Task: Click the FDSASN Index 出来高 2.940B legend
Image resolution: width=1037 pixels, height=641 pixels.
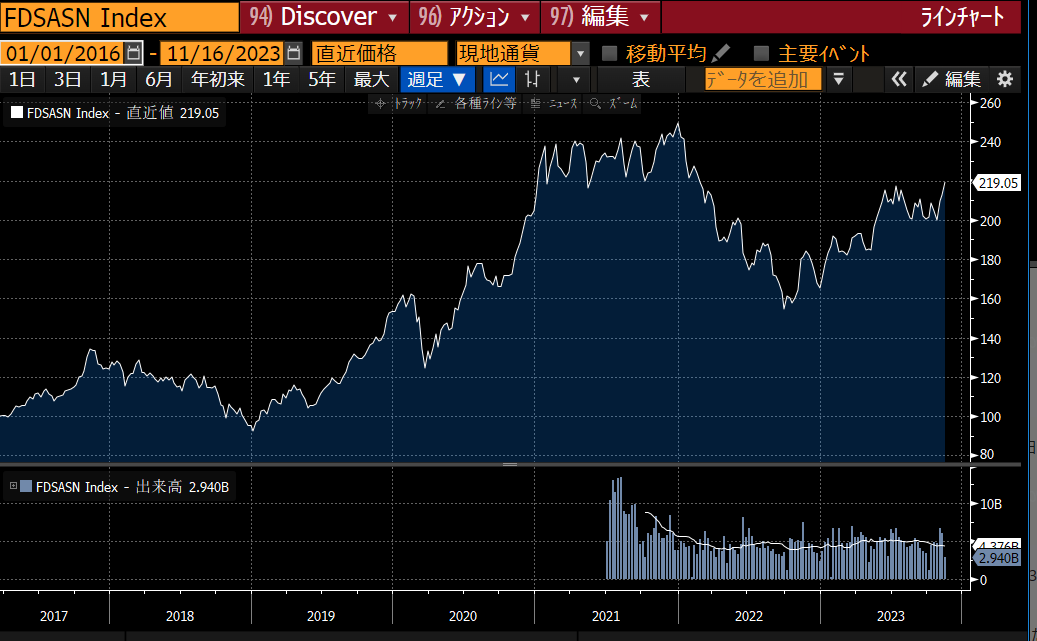Action: pyautogui.click(x=120, y=487)
